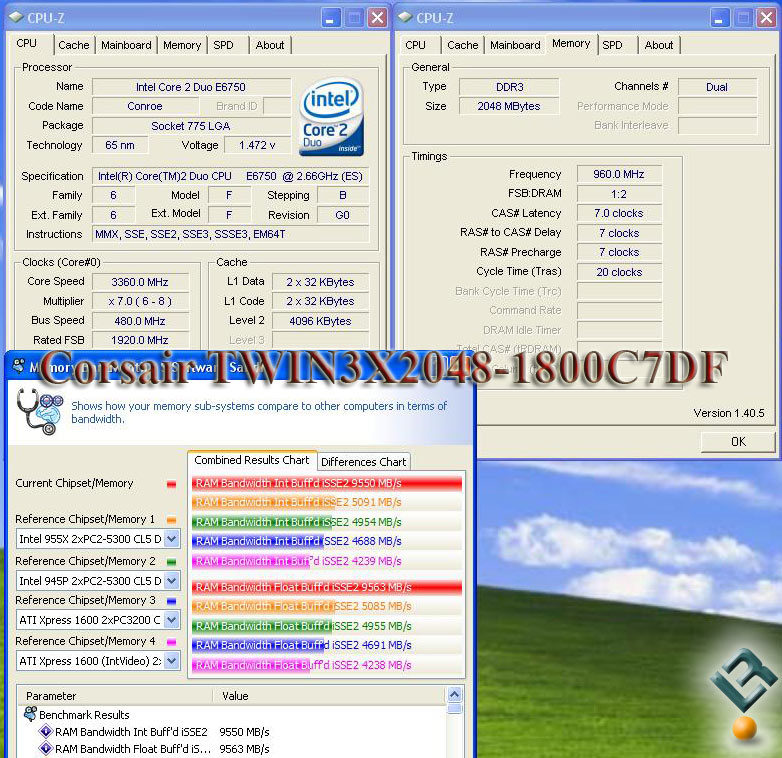
Task: Click orange Reference Chipset/Memory 1 color marker
Action: [172, 520]
